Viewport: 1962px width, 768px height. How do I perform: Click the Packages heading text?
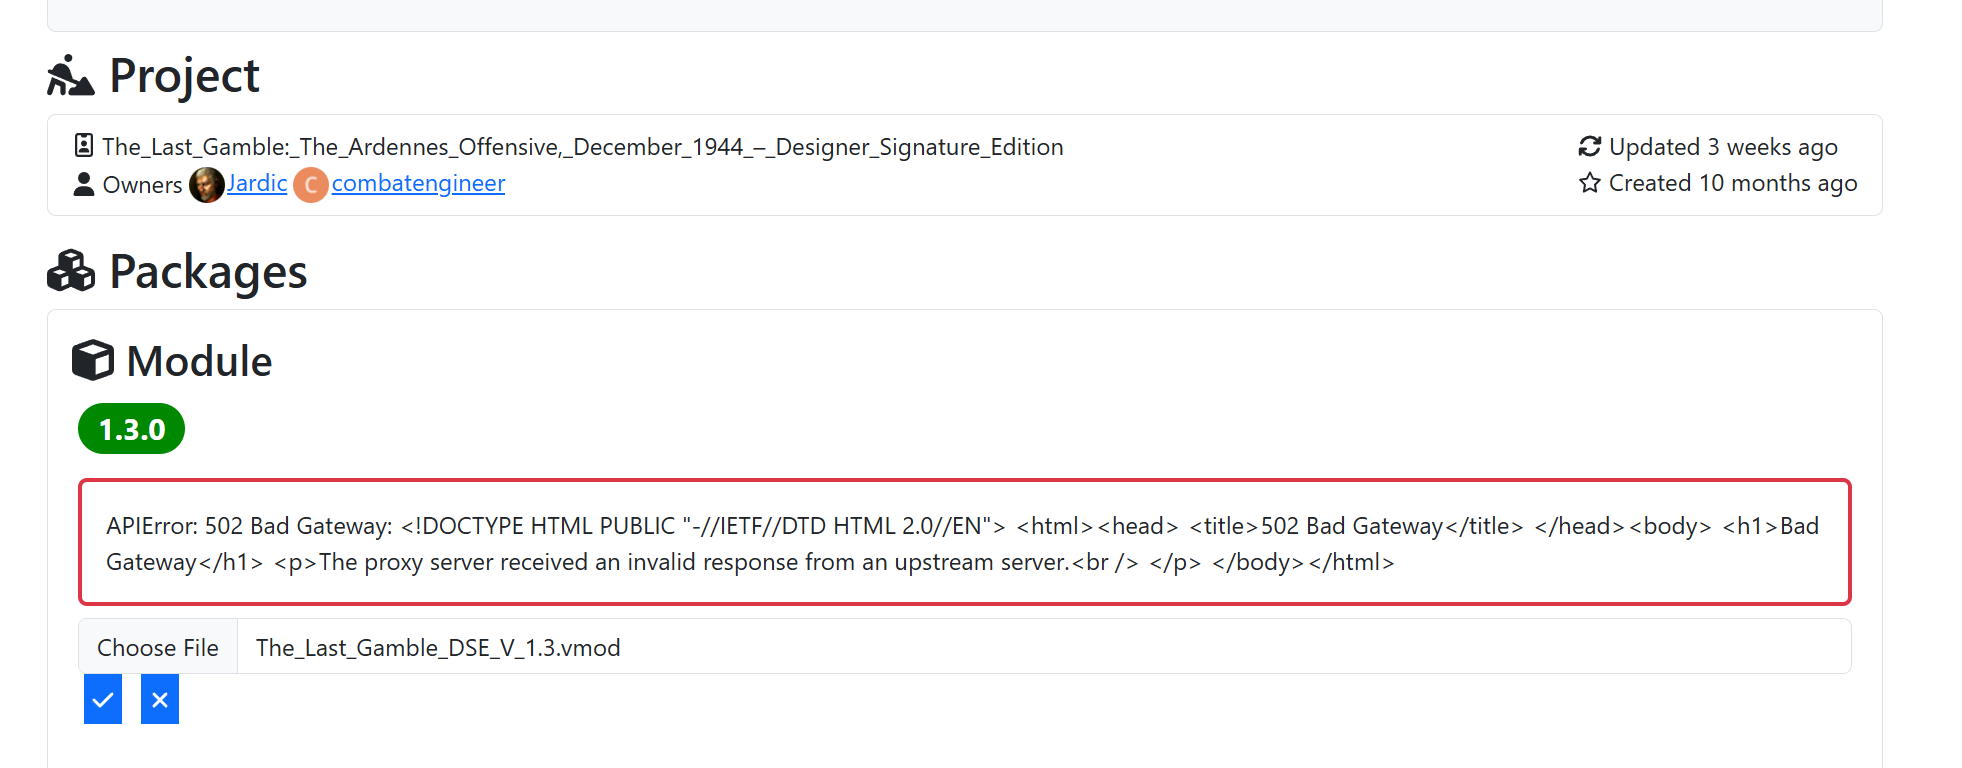pyautogui.click(x=208, y=272)
